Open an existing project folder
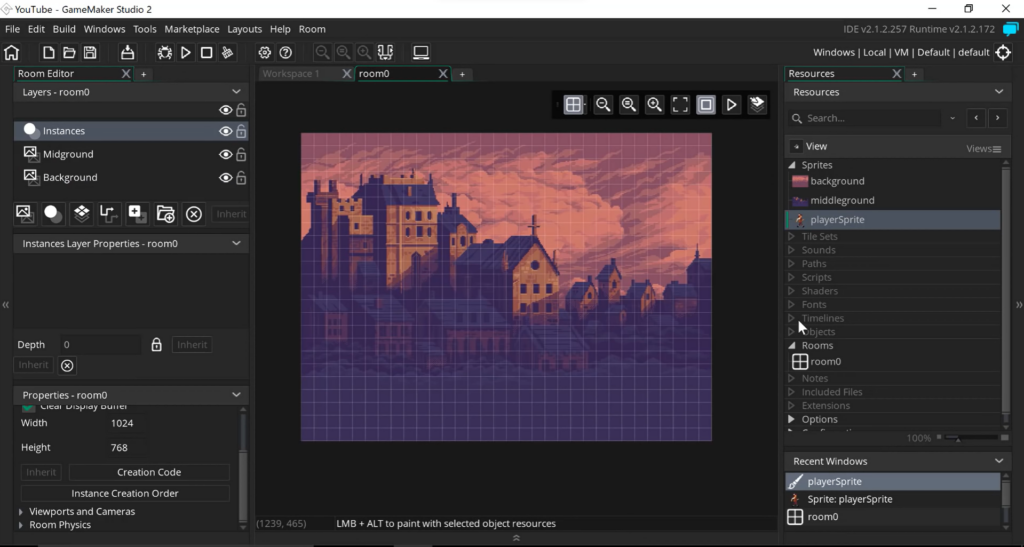The width and height of the screenshot is (1024, 547). (69, 52)
